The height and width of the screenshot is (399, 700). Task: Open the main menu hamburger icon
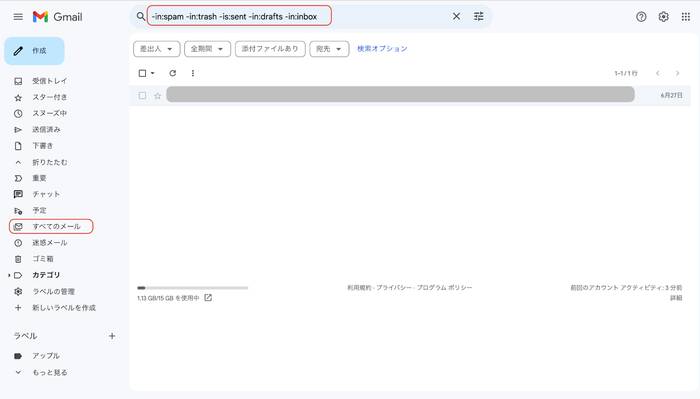[x=18, y=17]
